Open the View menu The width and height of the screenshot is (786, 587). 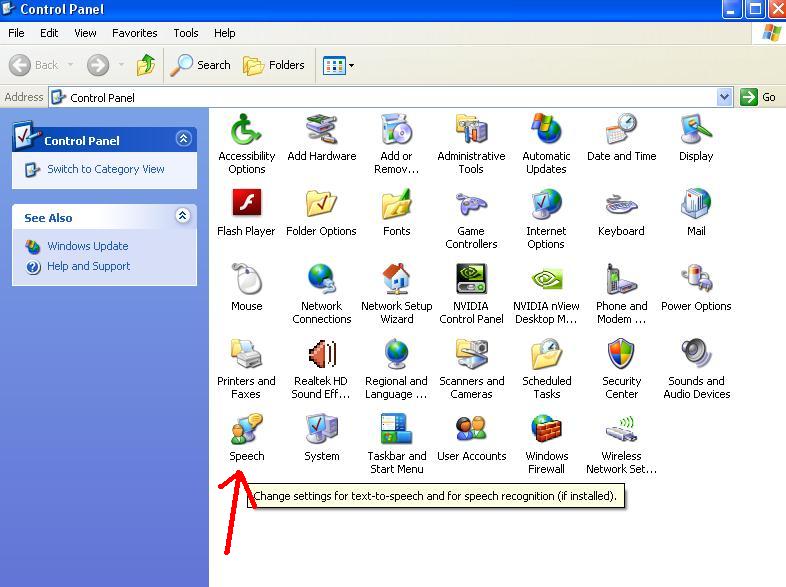[85, 33]
